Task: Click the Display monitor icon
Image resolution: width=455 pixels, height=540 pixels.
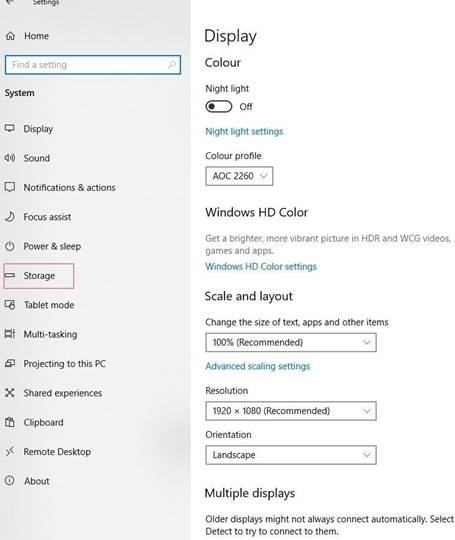Action: 10,128
